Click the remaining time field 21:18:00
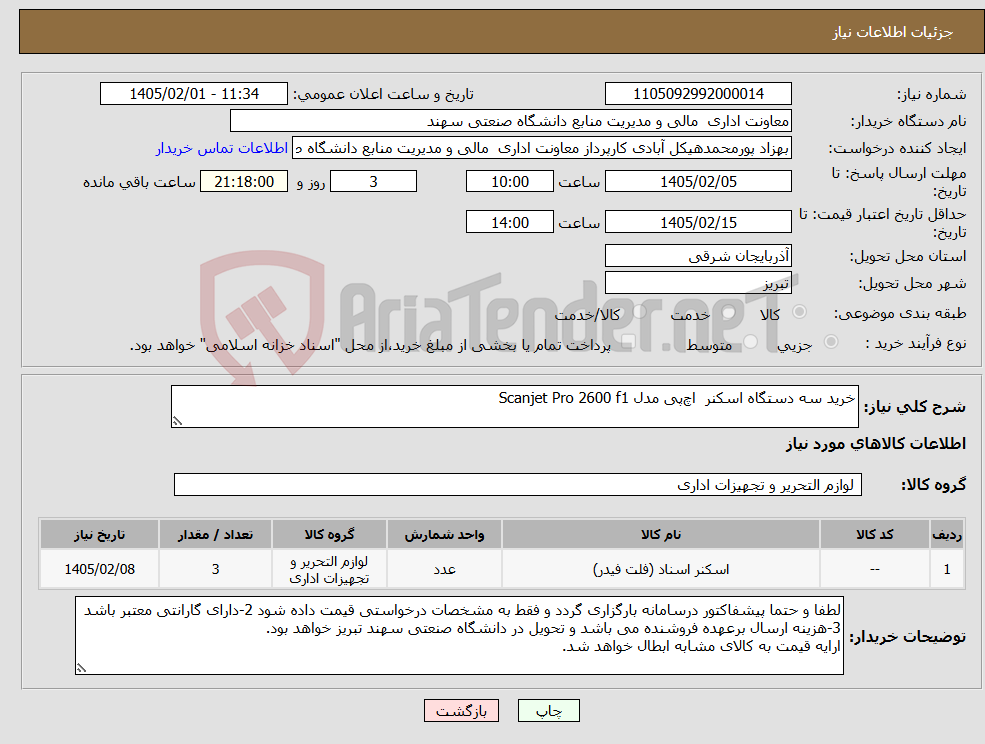This screenshot has width=985, height=744. pyautogui.click(x=244, y=182)
